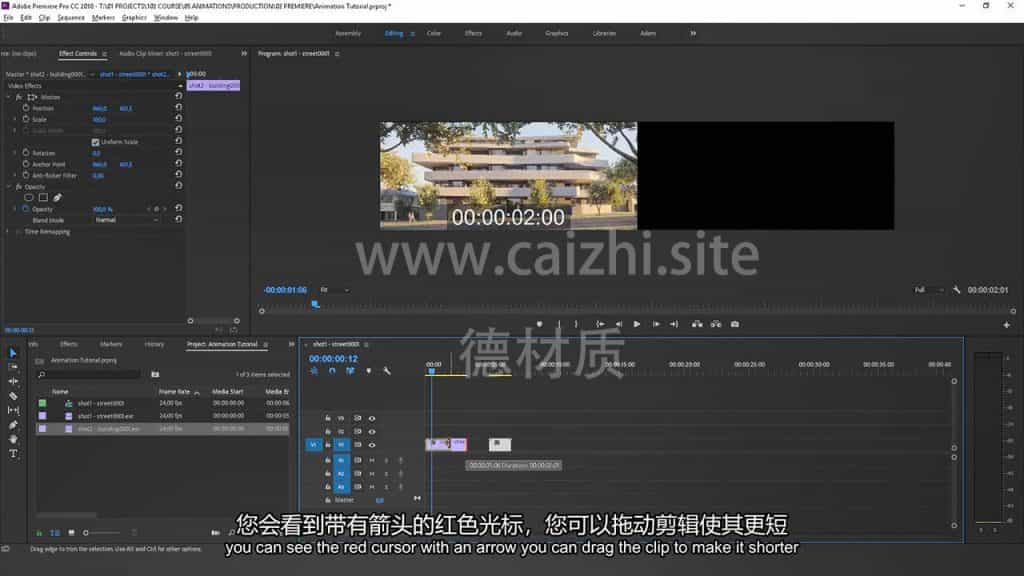Click Export Frame camera icon
Image resolution: width=1024 pixels, height=576 pixels.
click(735, 324)
